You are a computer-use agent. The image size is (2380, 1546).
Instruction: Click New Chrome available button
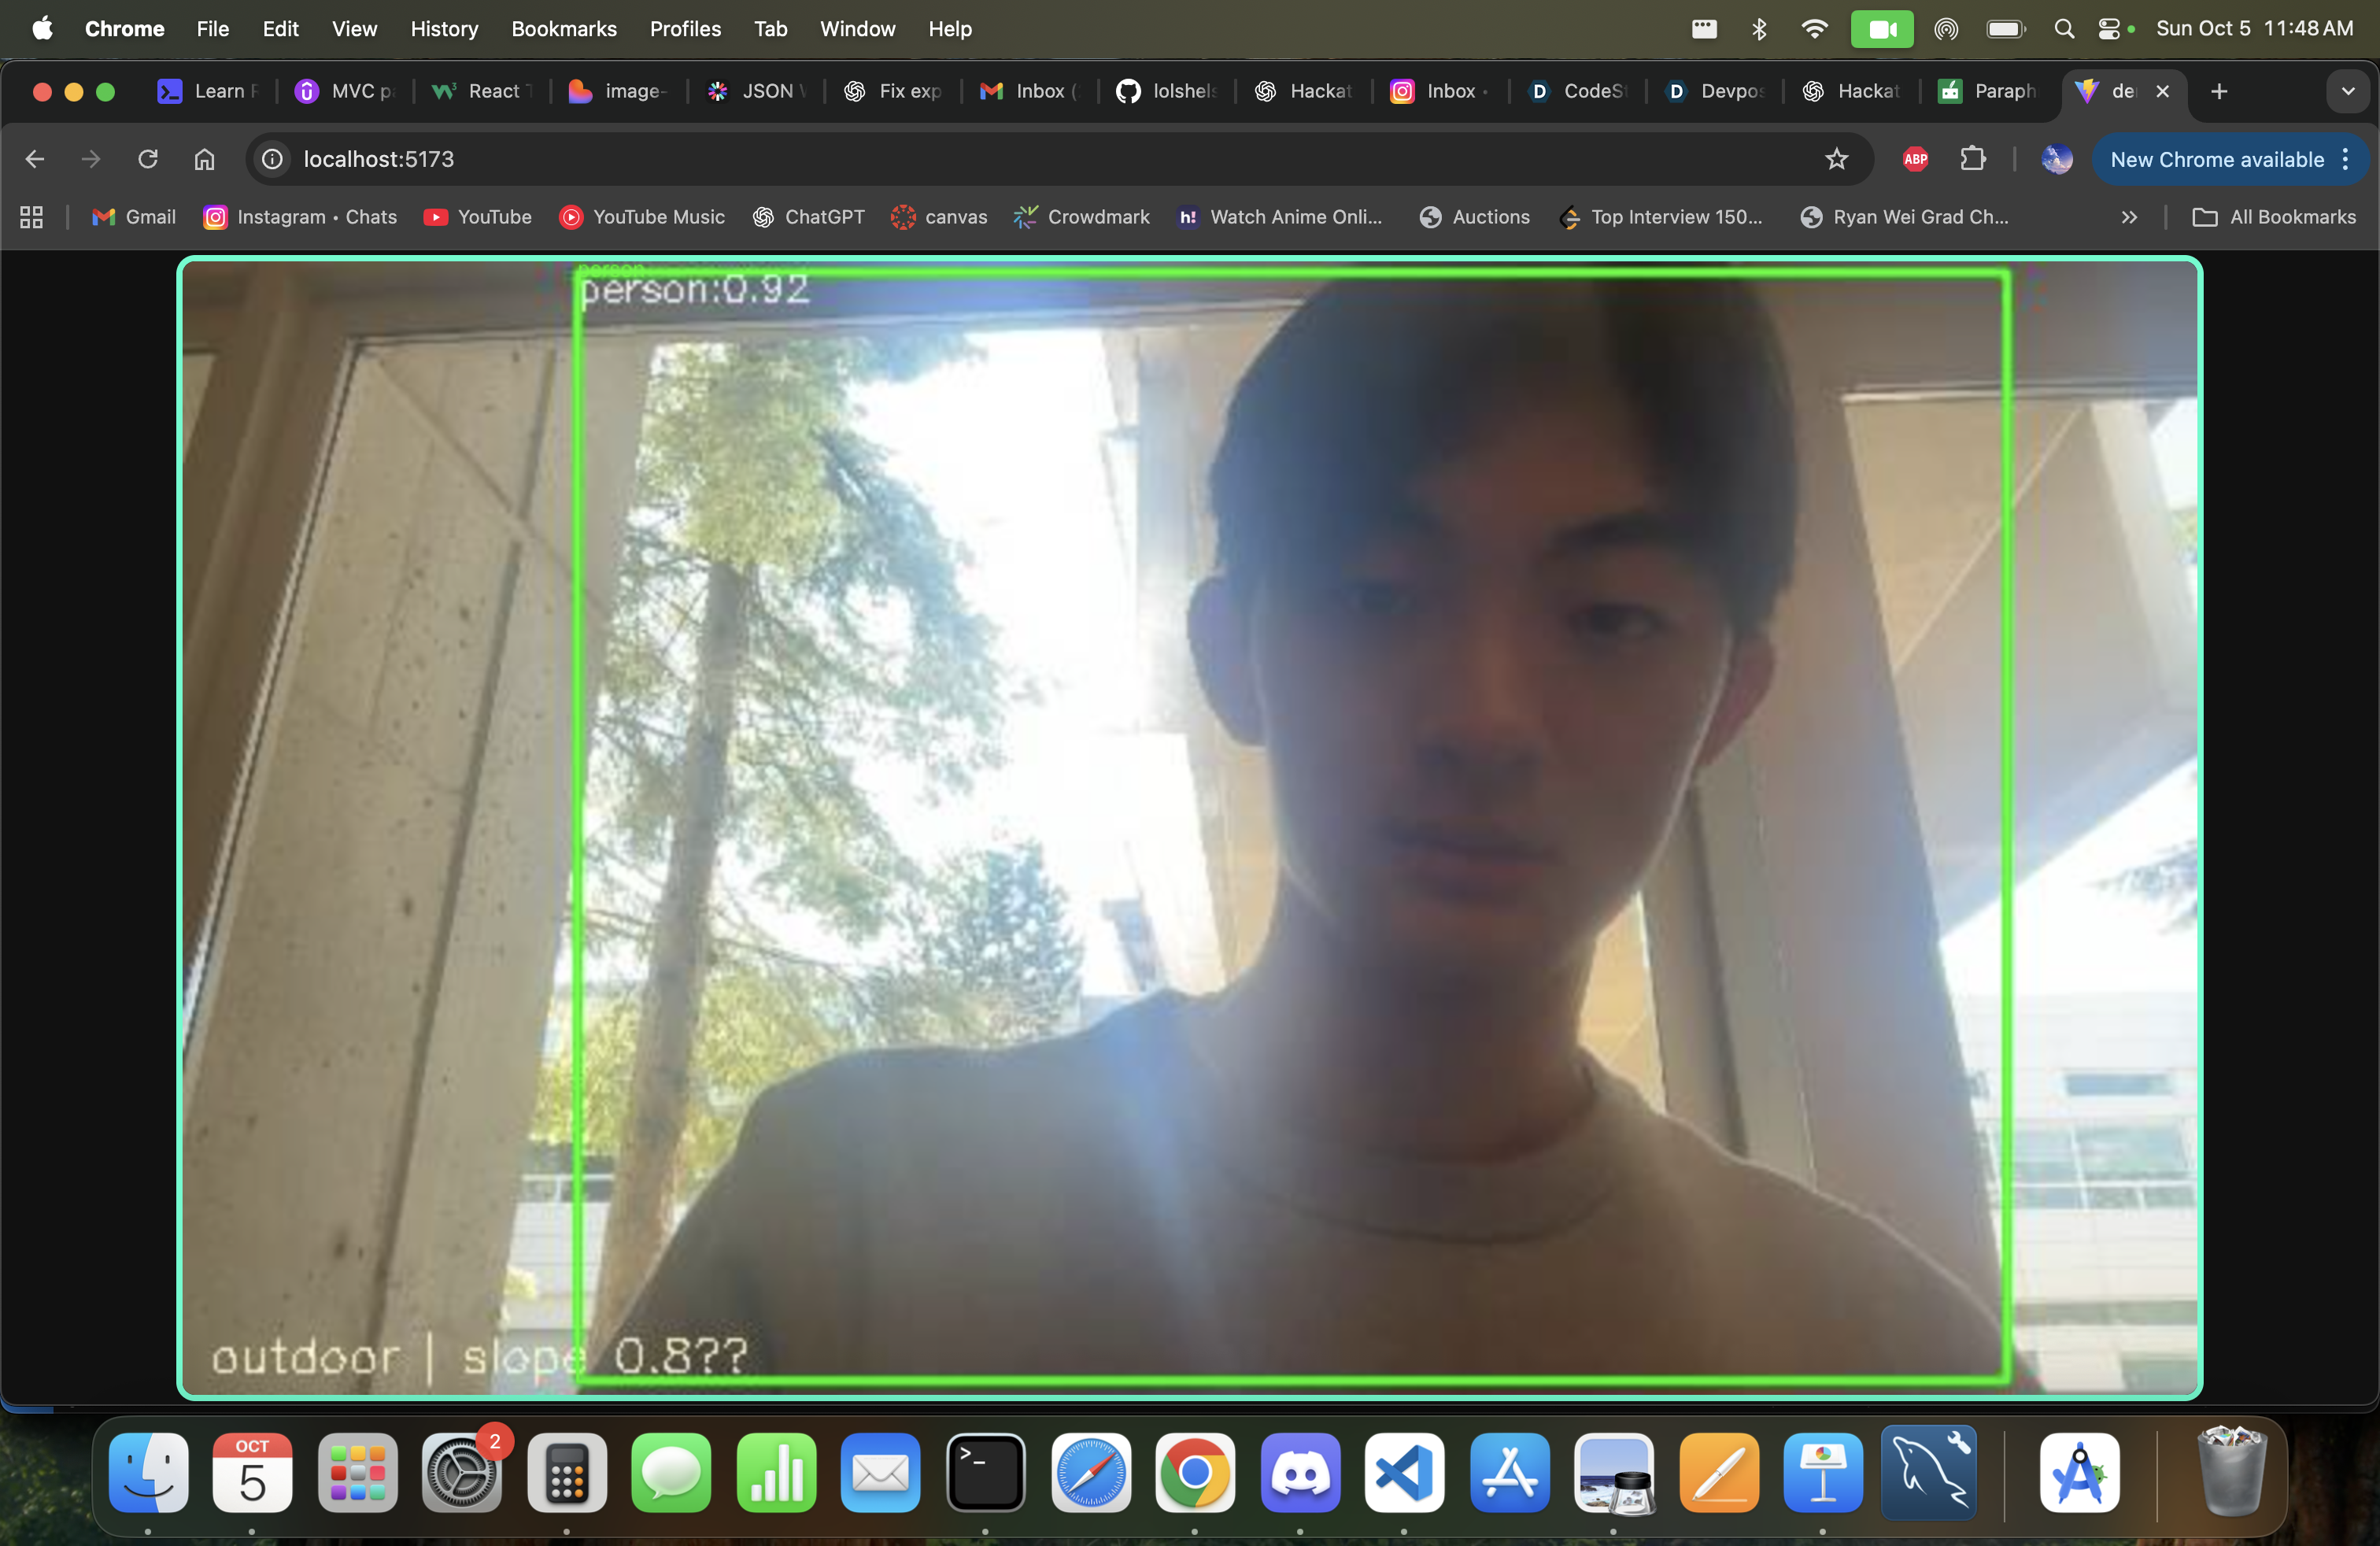[2217, 159]
